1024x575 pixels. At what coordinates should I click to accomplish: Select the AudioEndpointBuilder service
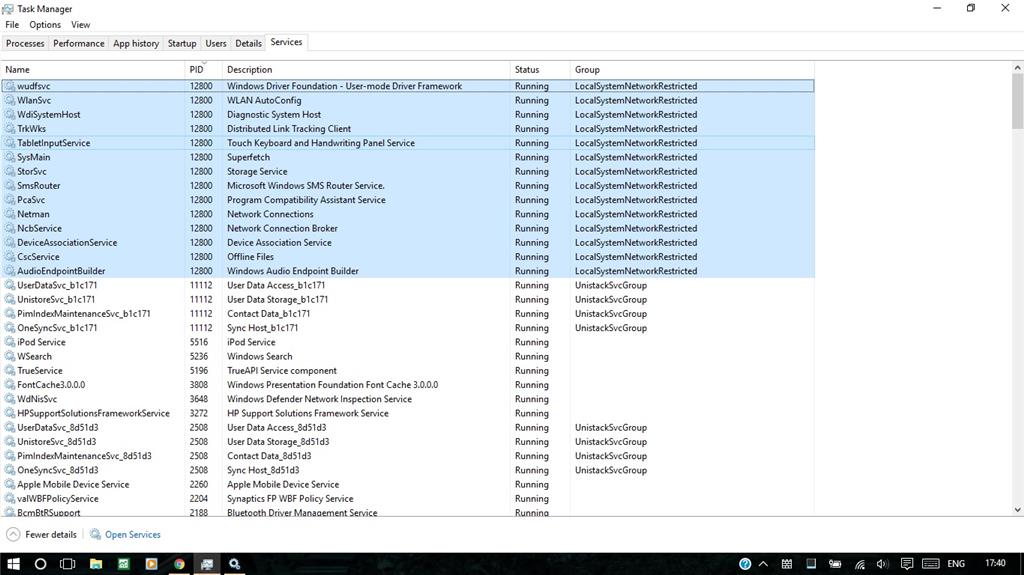(408, 271)
